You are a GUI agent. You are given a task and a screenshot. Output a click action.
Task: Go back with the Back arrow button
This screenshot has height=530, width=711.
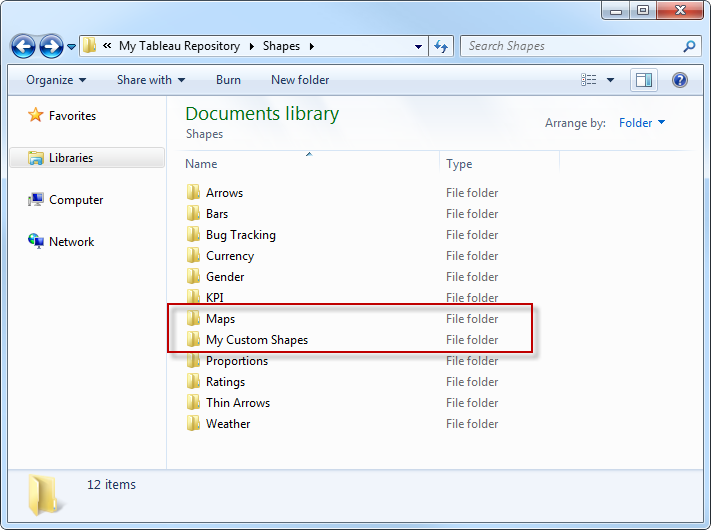pyautogui.click(x=23, y=46)
